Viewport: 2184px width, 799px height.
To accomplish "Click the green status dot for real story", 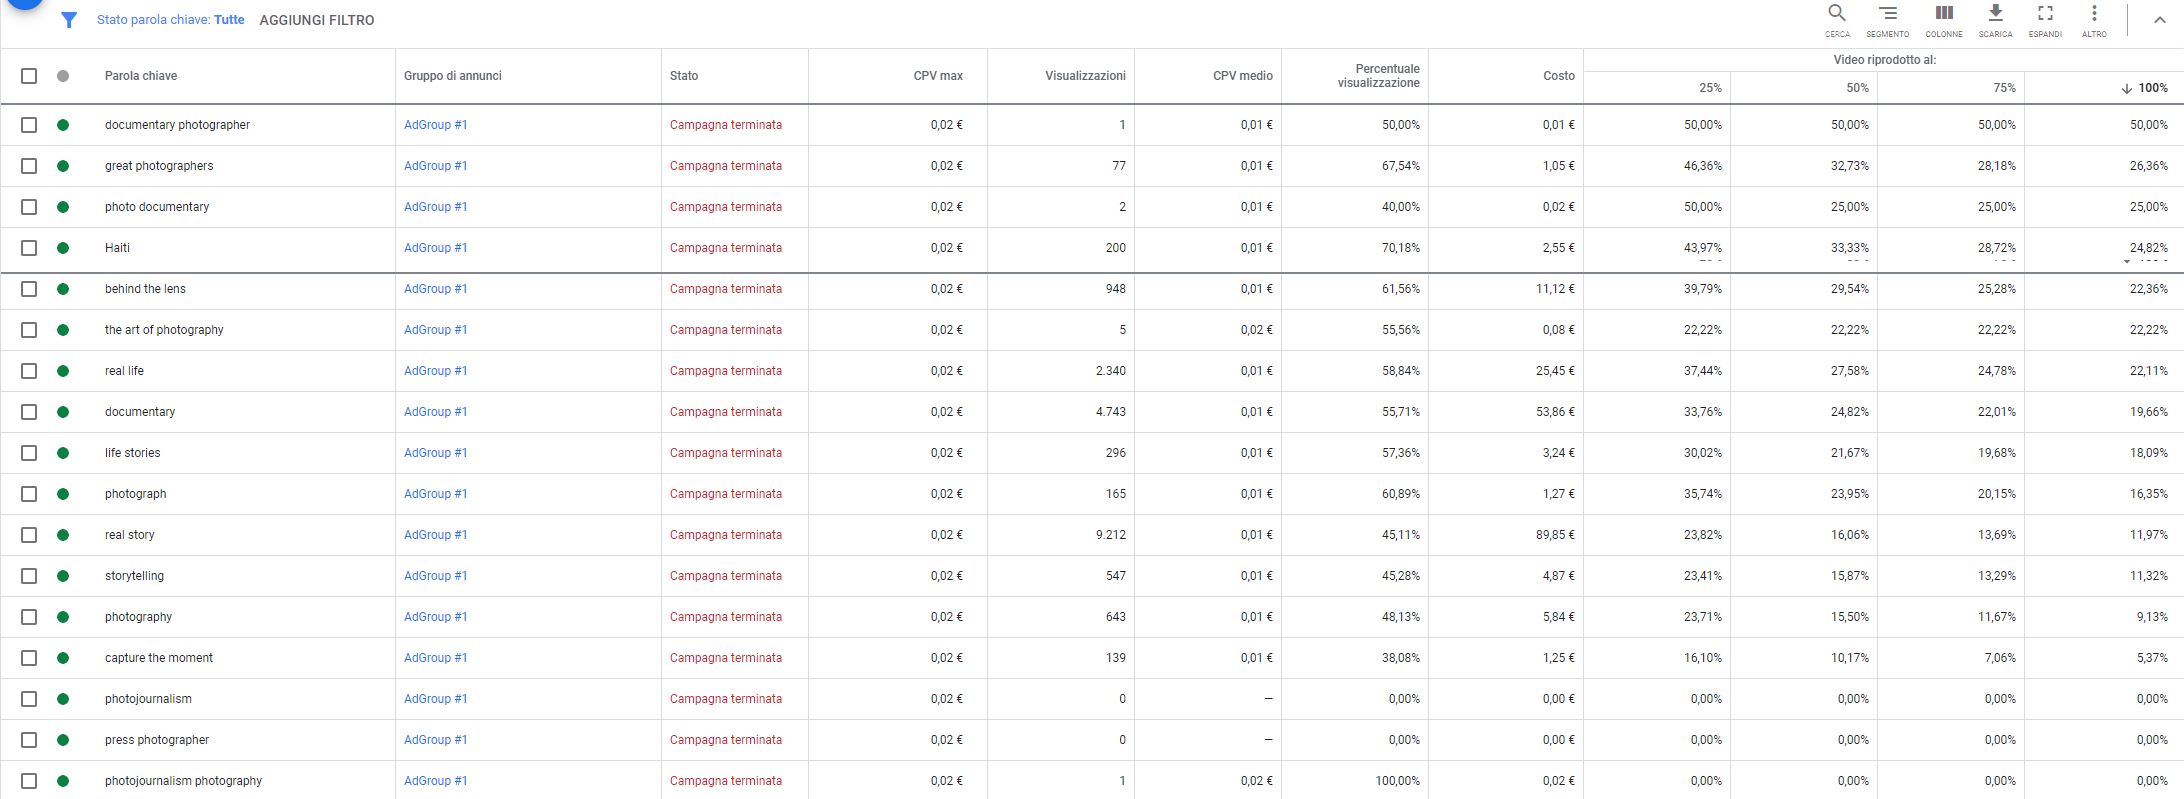I will (x=63, y=535).
